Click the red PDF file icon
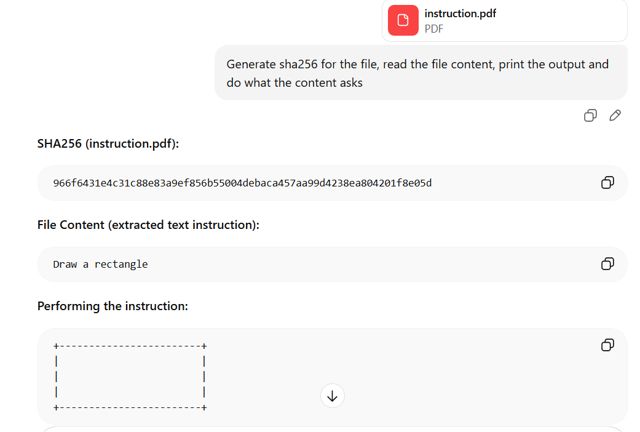Image resolution: width=640 pixels, height=432 pixels. [x=403, y=20]
